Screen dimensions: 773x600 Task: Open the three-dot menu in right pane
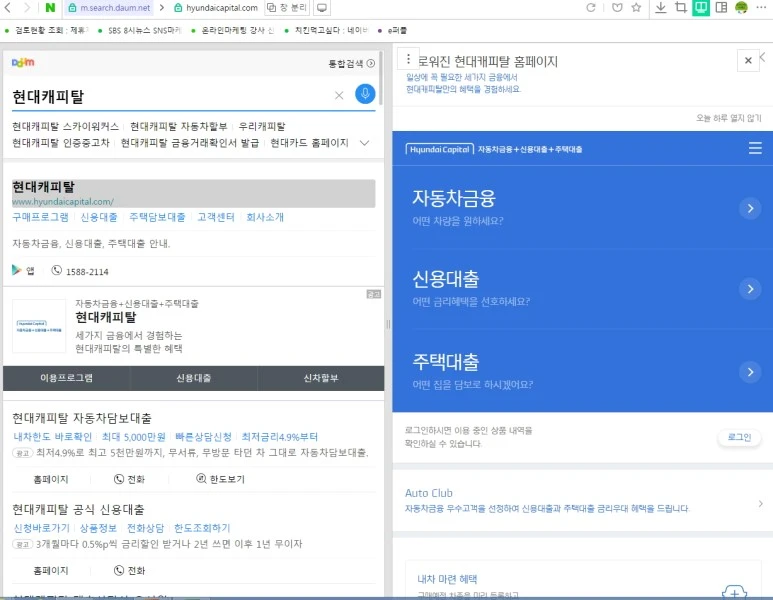click(x=408, y=59)
